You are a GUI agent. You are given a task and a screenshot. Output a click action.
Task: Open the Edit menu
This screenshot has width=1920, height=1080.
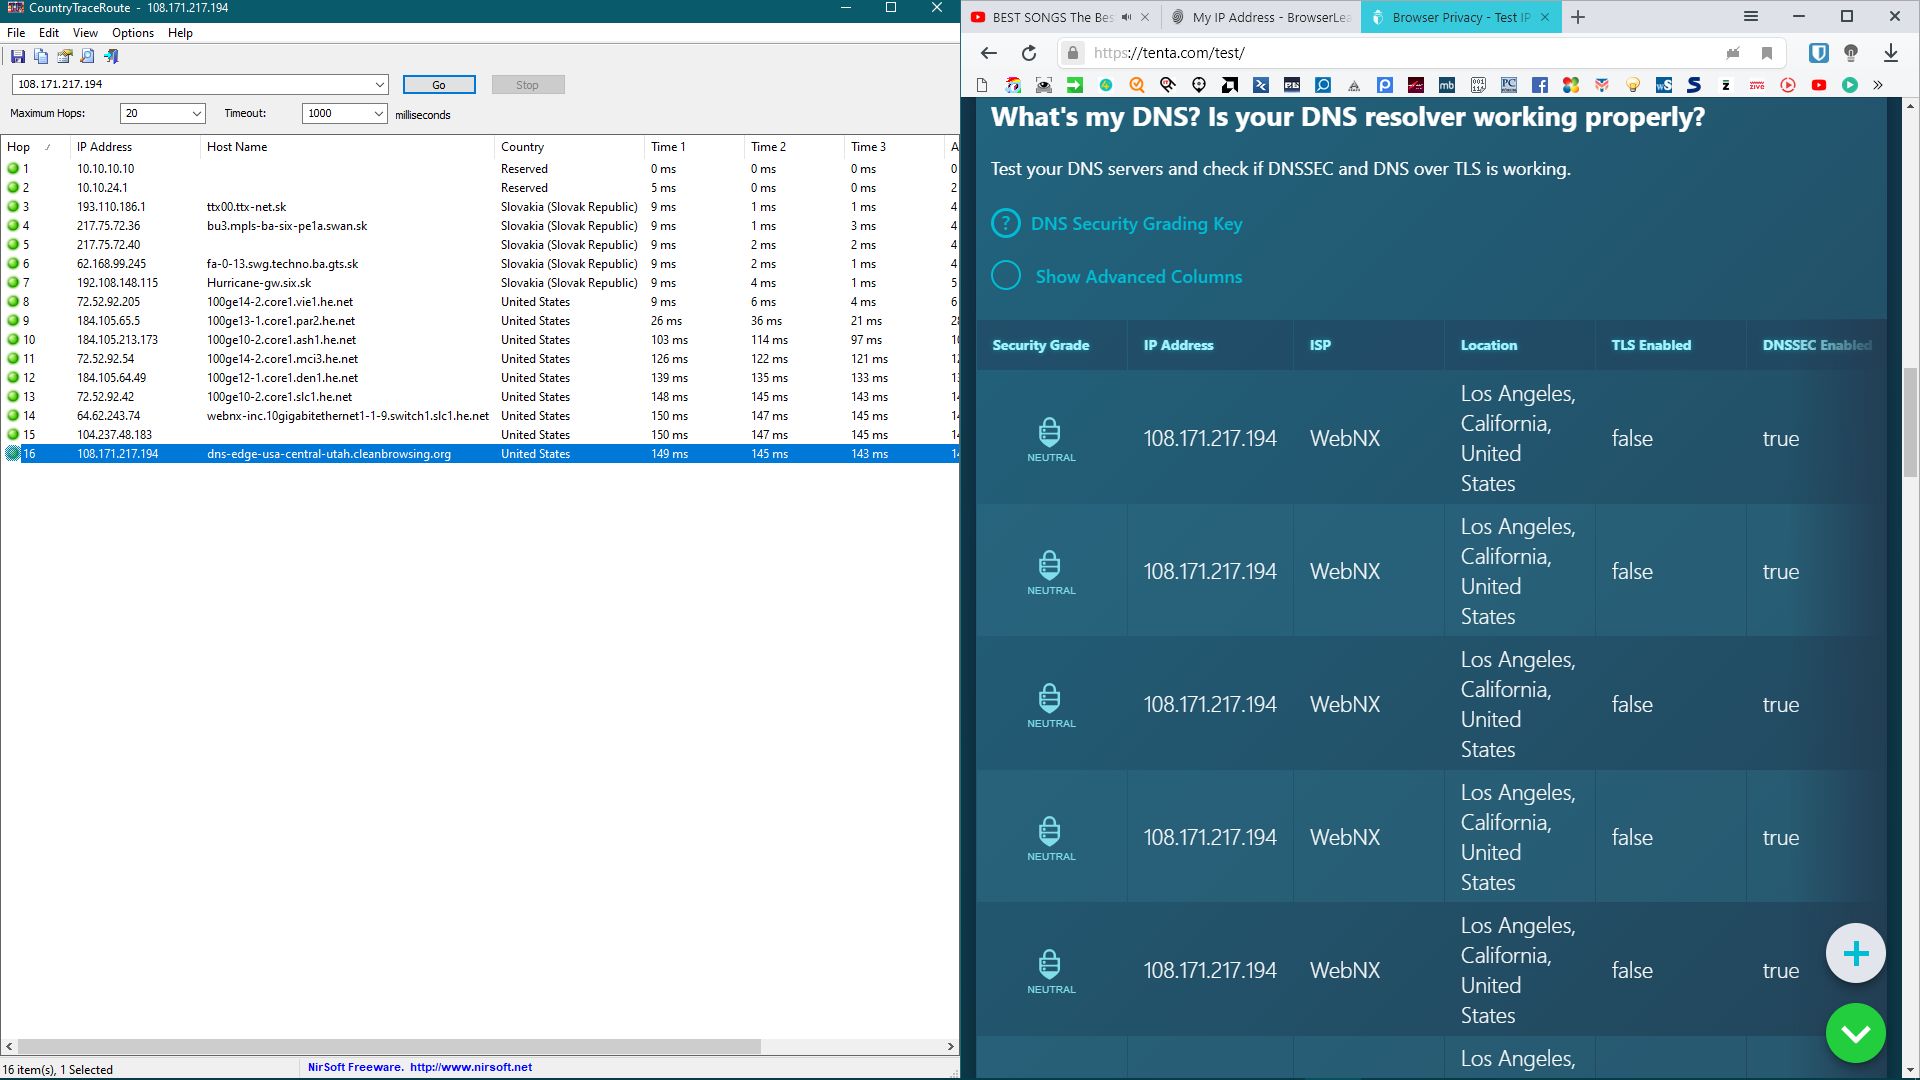[49, 33]
